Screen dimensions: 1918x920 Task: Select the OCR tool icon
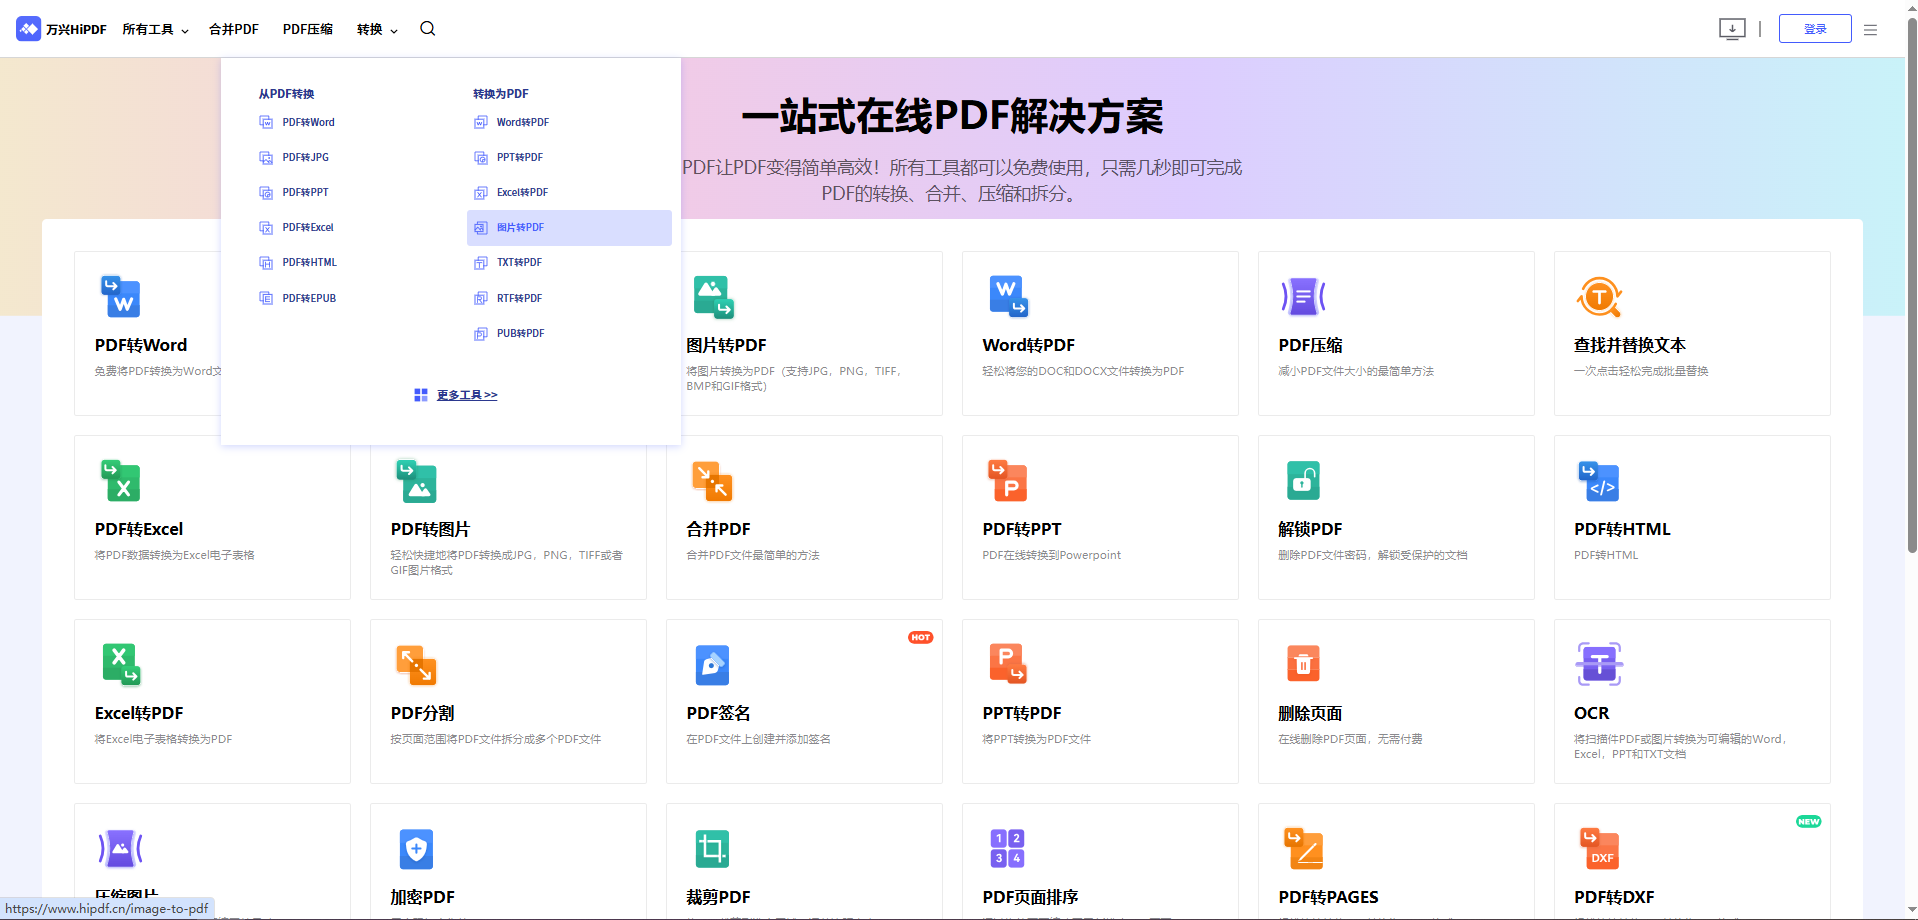[x=1598, y=664]
